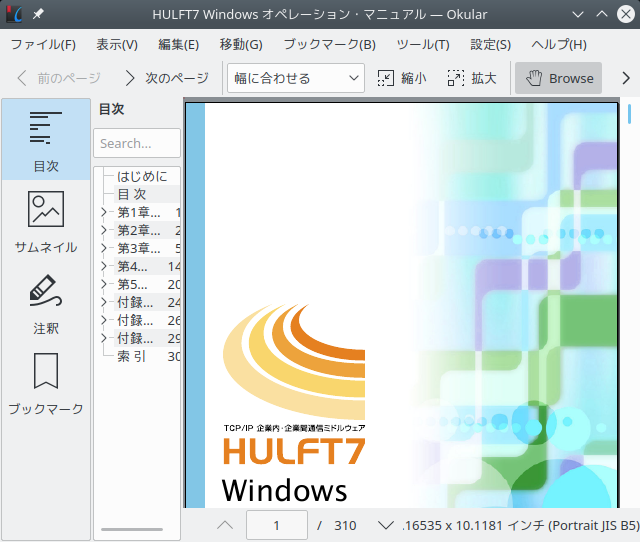Select the 第3章 contents entry text

(138, 248)
